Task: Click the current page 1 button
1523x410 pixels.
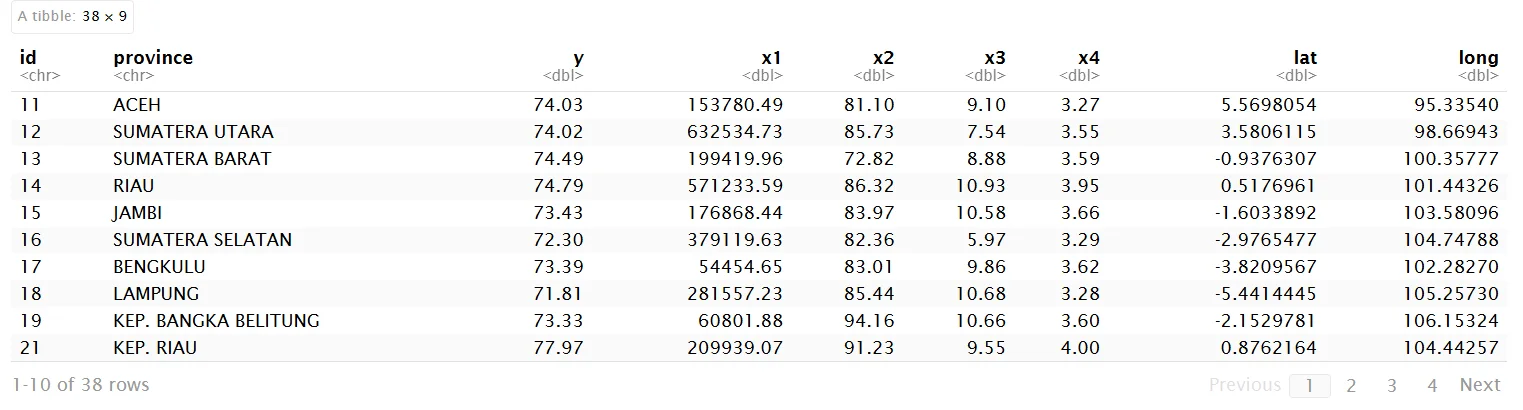Action: pyautogui.click(x=1309, y=385)
